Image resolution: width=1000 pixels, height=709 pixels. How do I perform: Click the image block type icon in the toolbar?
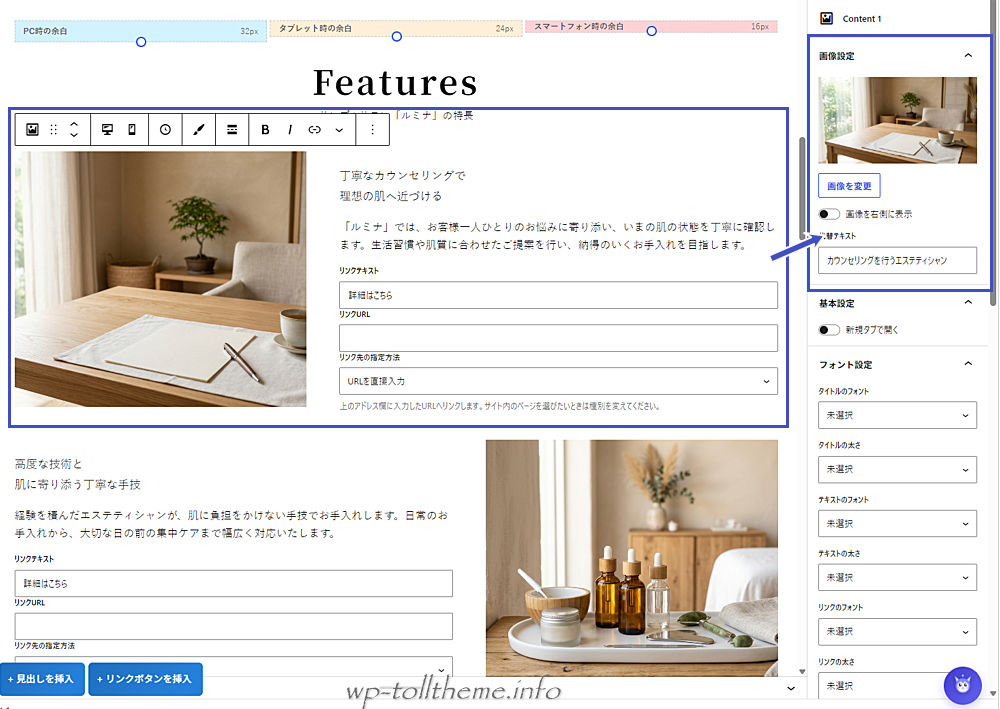(x=33, y=129)
